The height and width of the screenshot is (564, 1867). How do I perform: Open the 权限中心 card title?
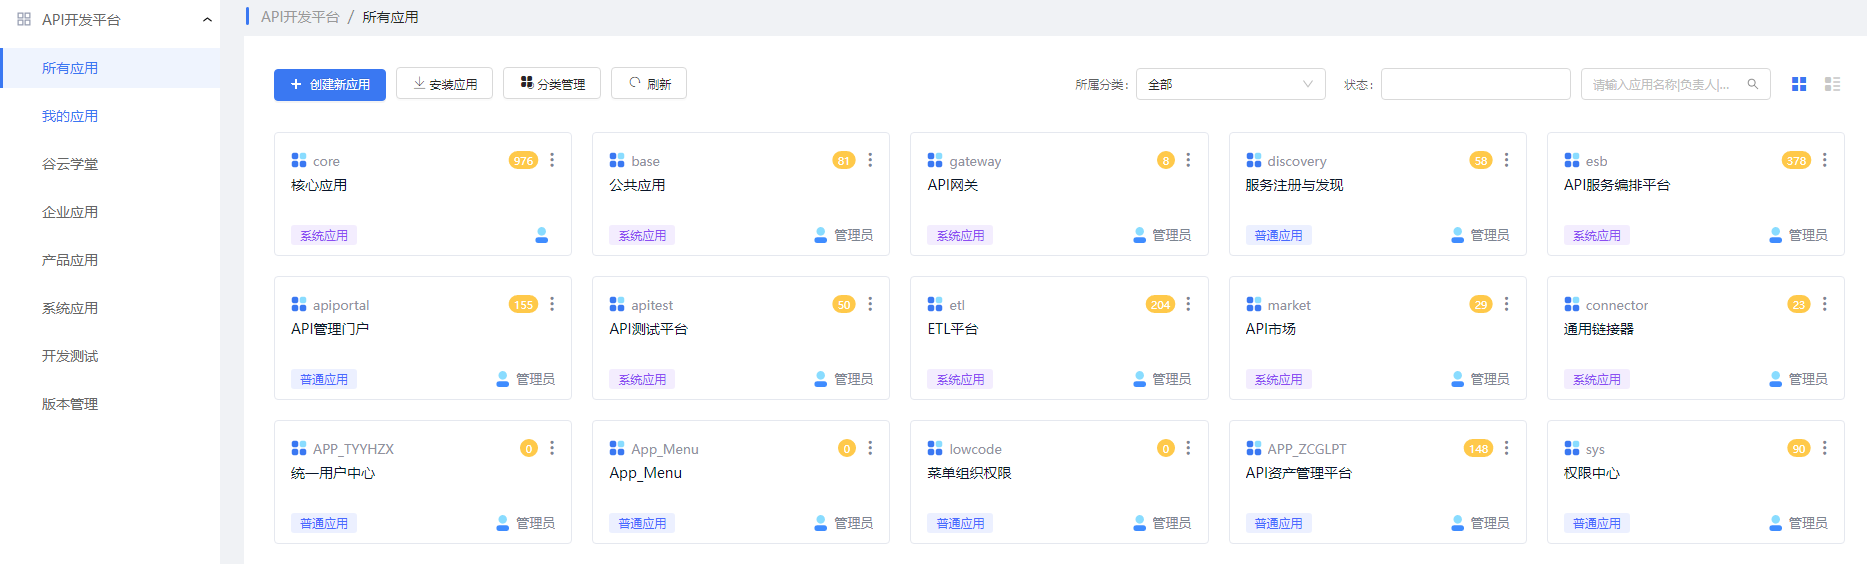pos(1592,473)
